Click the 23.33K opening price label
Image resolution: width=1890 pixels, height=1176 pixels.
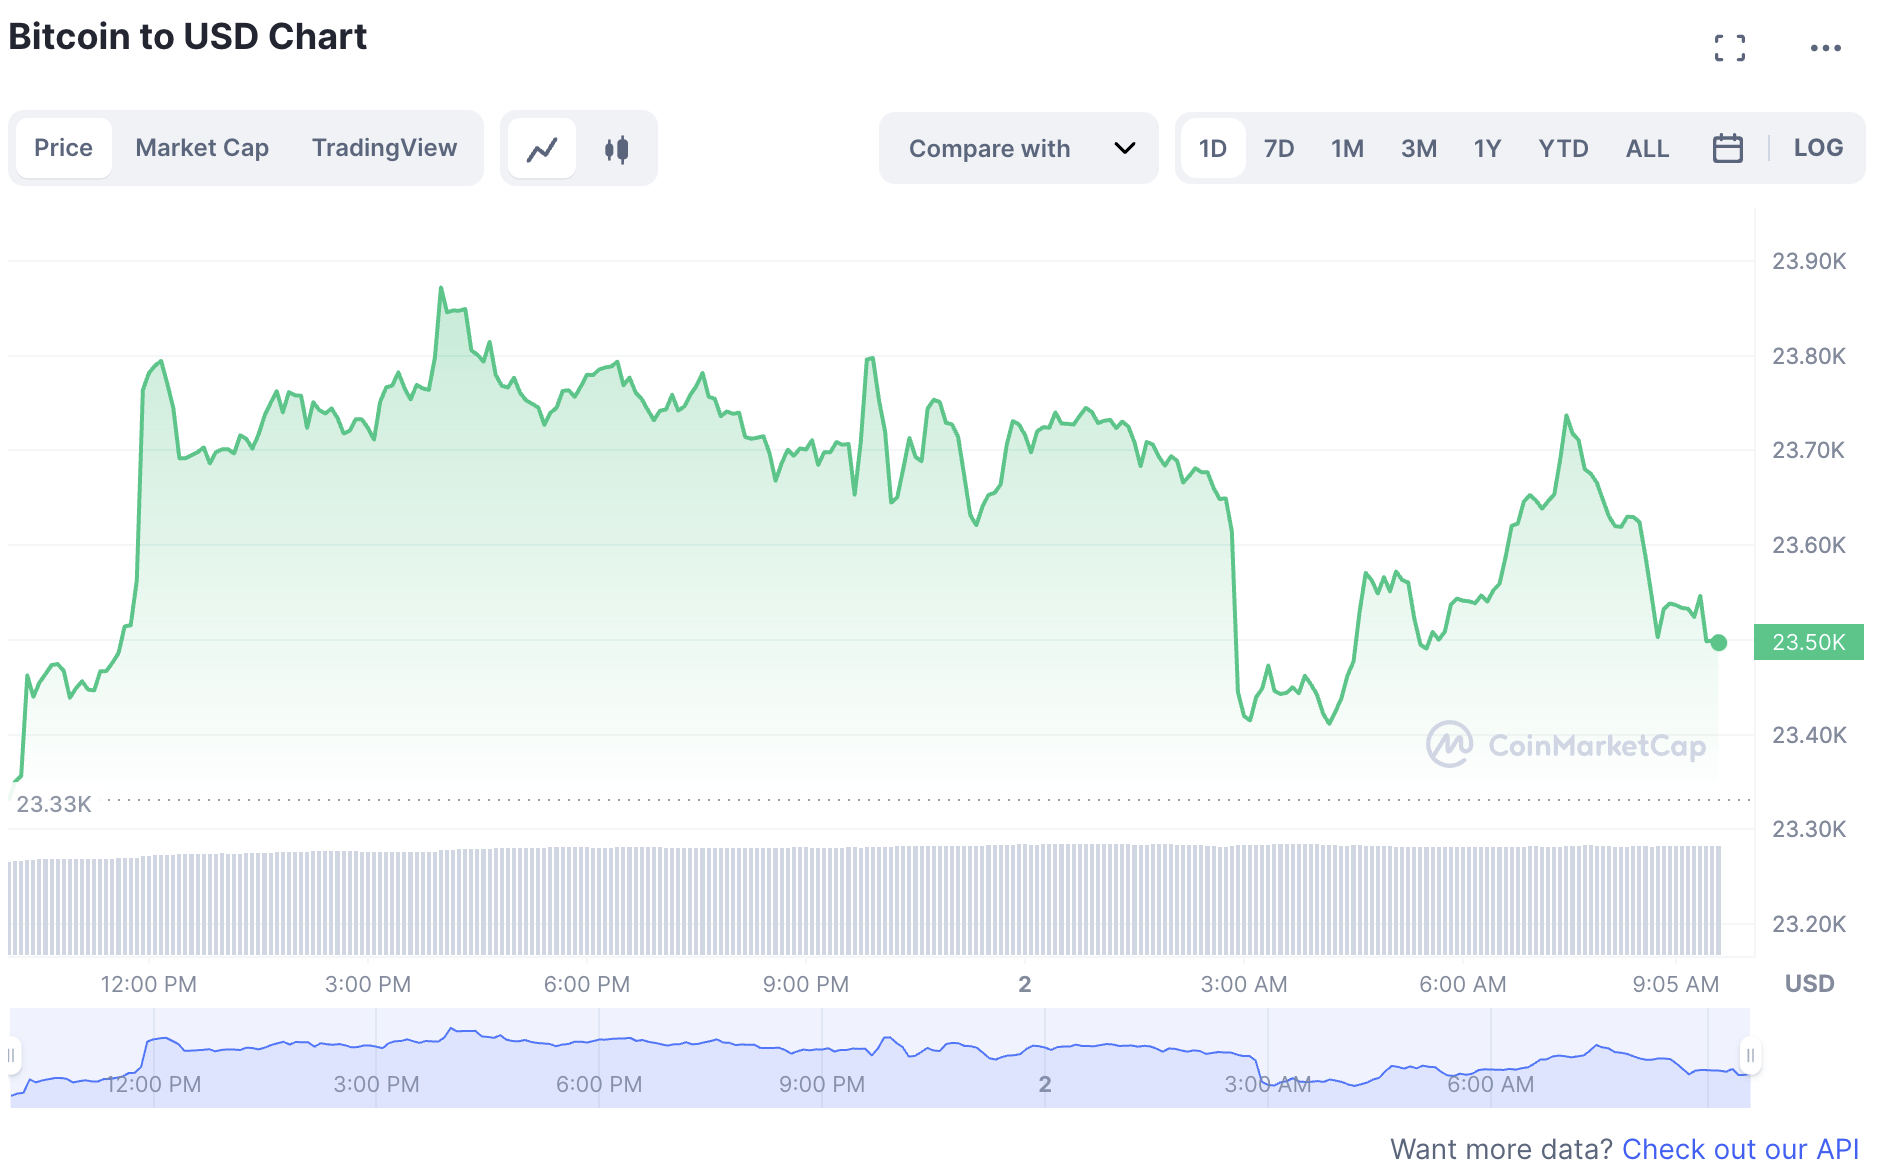(54, 804)
